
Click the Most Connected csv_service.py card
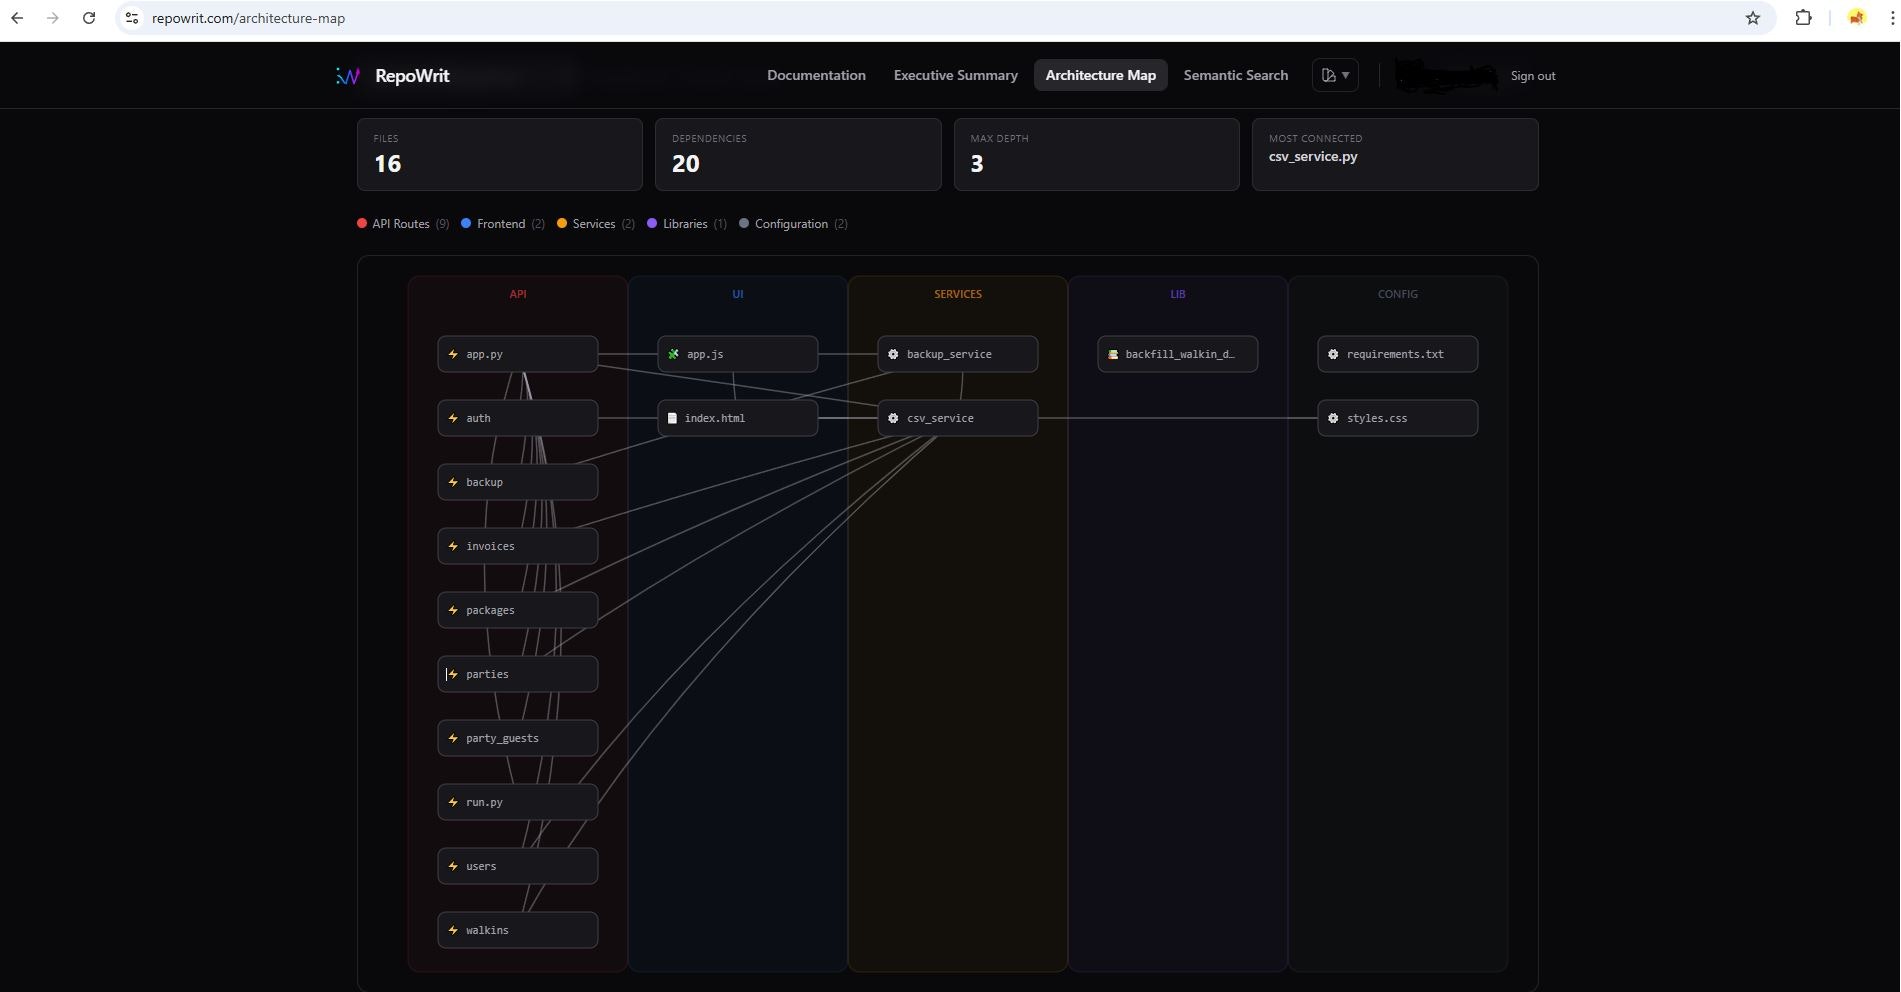click(x=1395, y=155)
